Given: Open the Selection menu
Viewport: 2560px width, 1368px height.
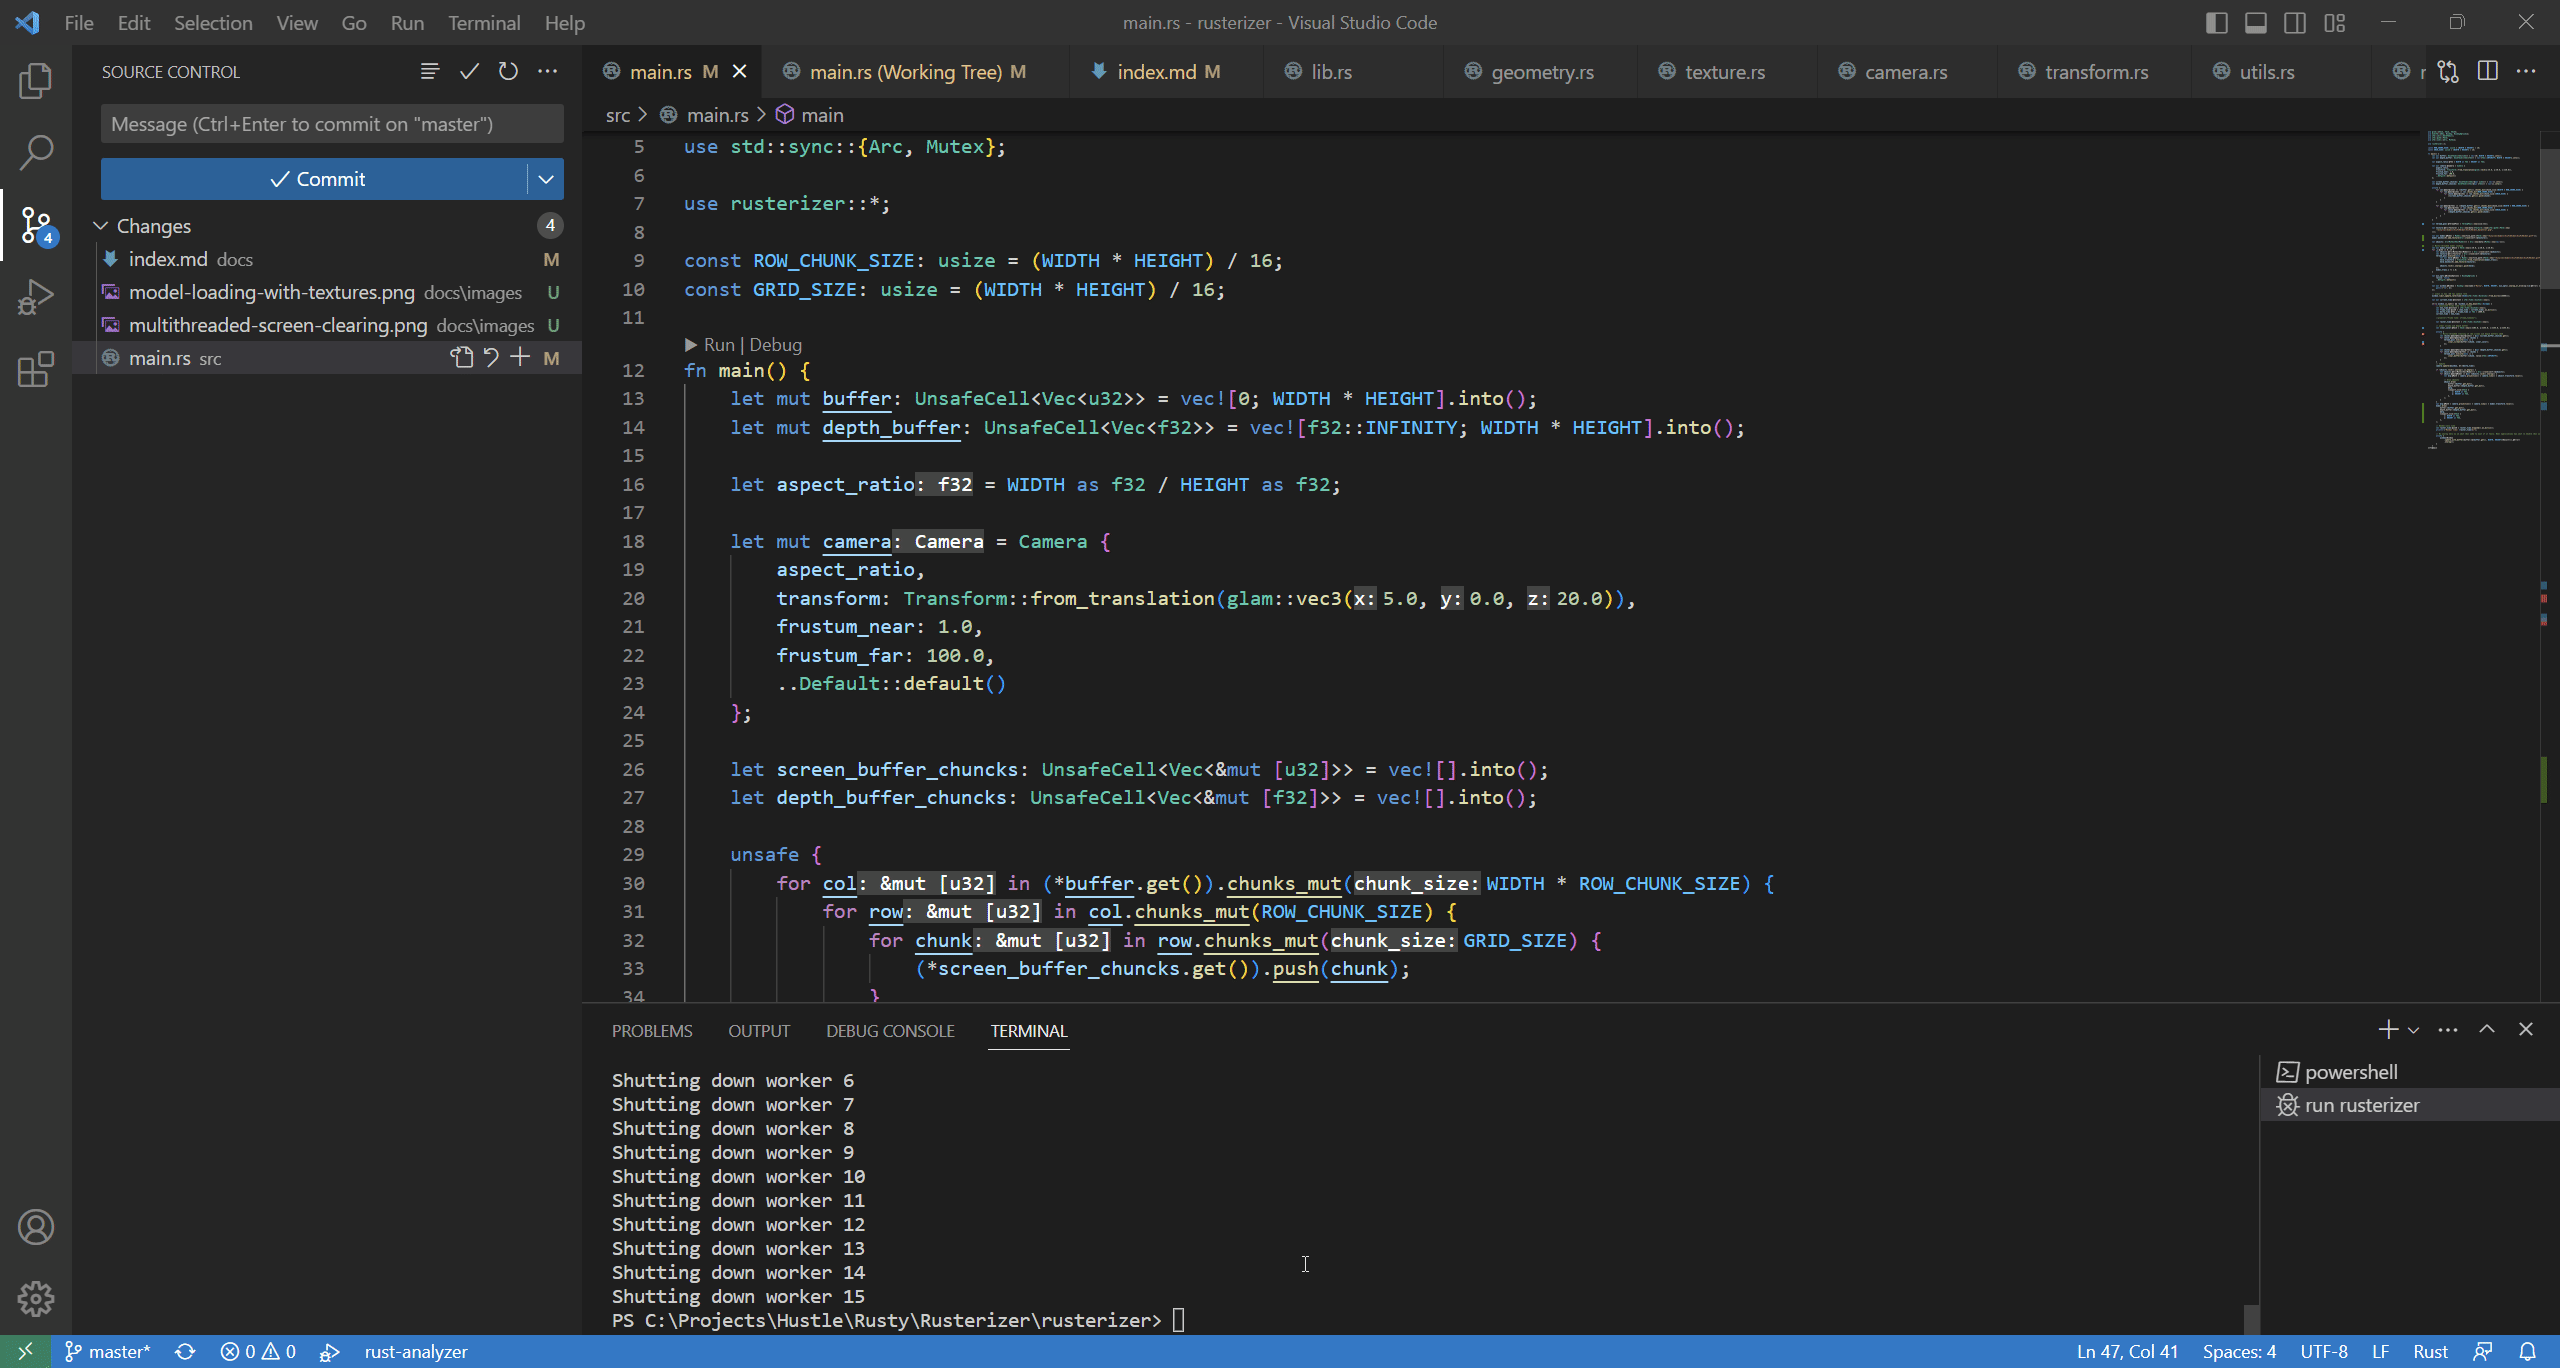Looking at the screenshot, I should (213, 23).
